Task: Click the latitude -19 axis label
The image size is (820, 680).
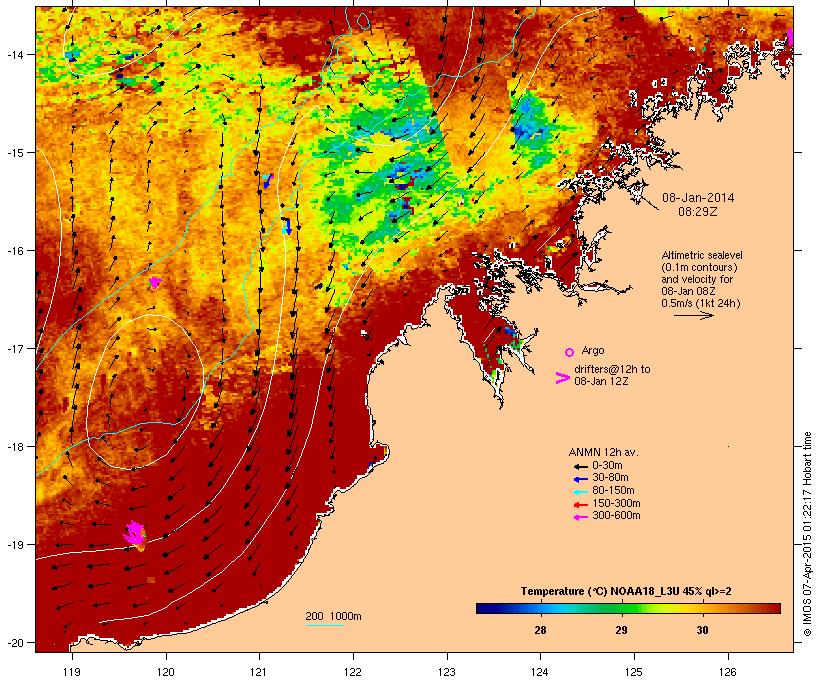Action: point(14,545)
